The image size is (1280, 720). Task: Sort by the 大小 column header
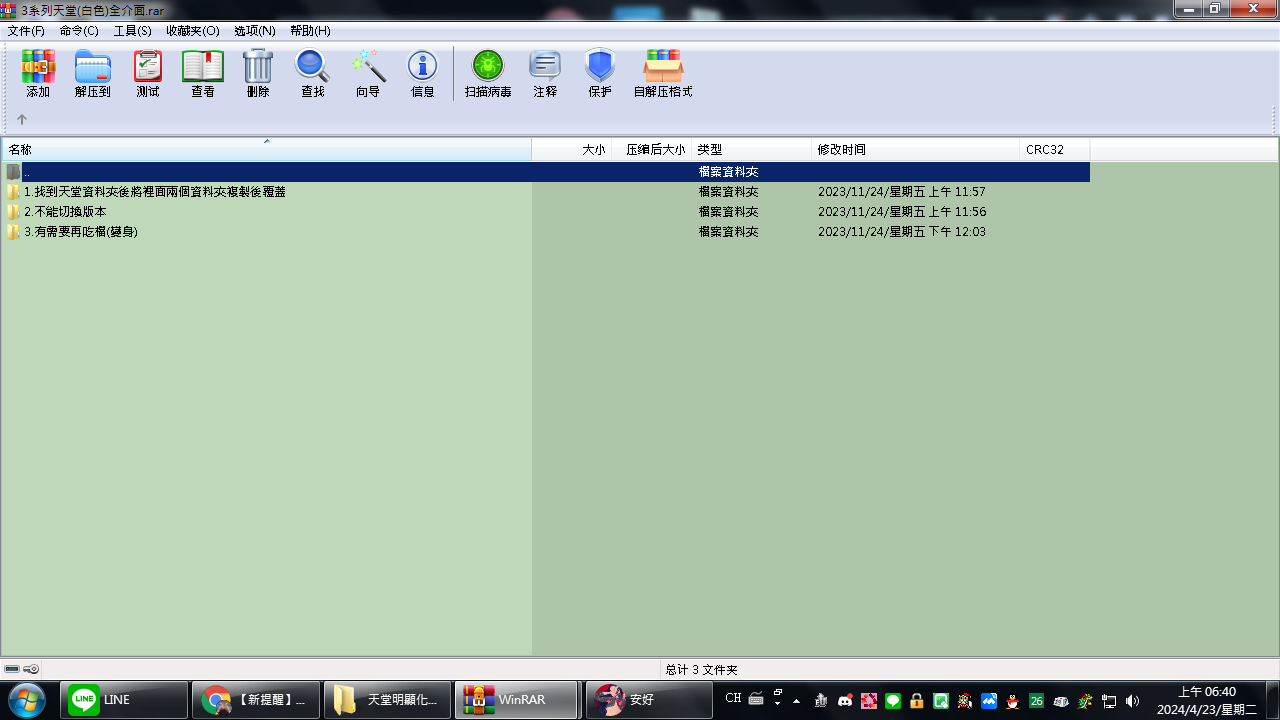572,149
